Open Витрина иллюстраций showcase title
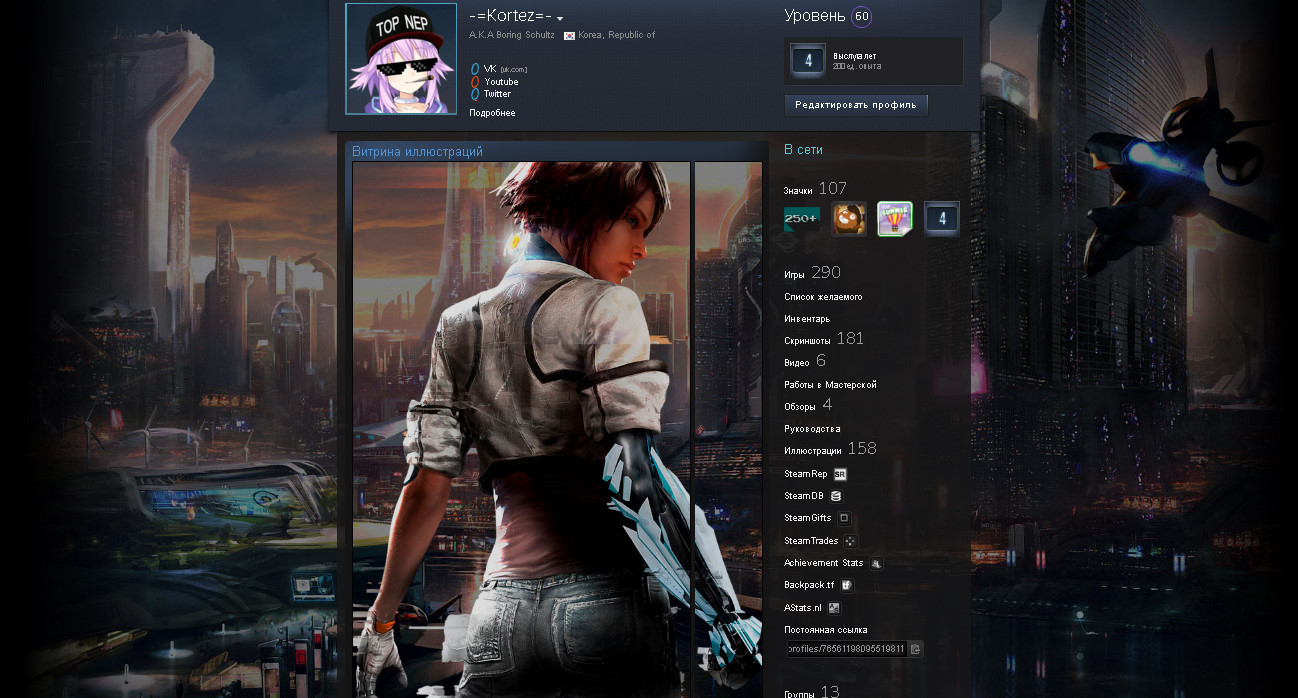This screenshot has height=698, width=1298. click(417, 152)
